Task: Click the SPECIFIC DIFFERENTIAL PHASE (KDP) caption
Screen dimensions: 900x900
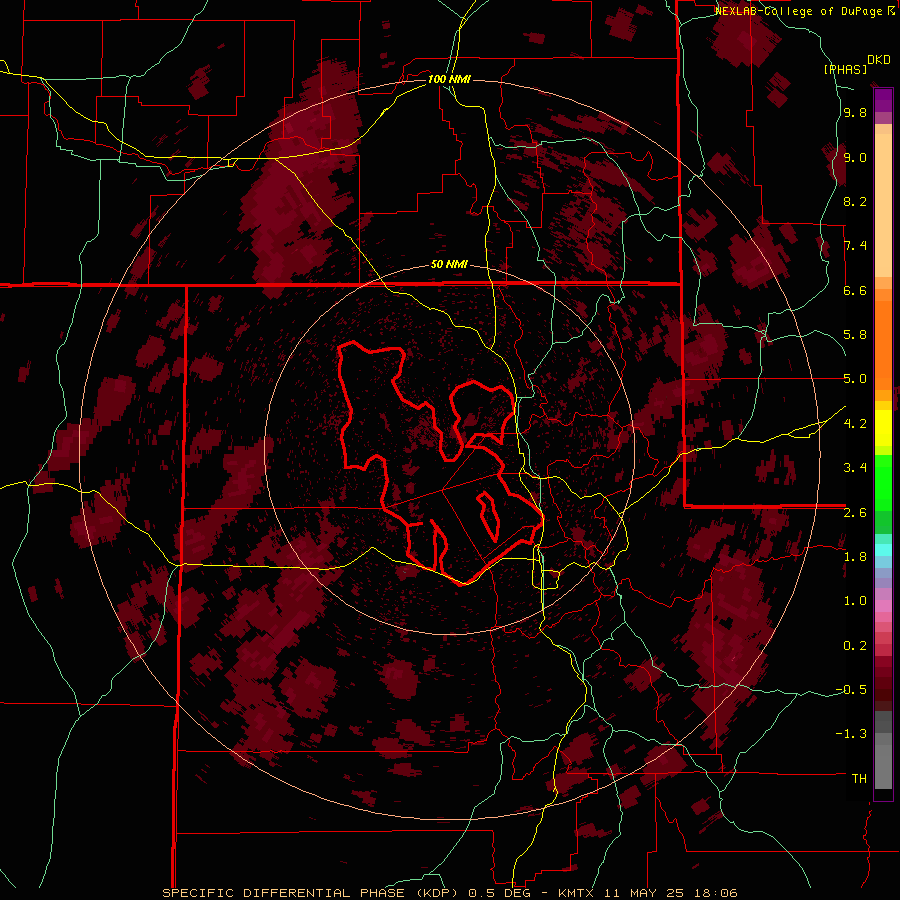Action: (x=312, y=893)
